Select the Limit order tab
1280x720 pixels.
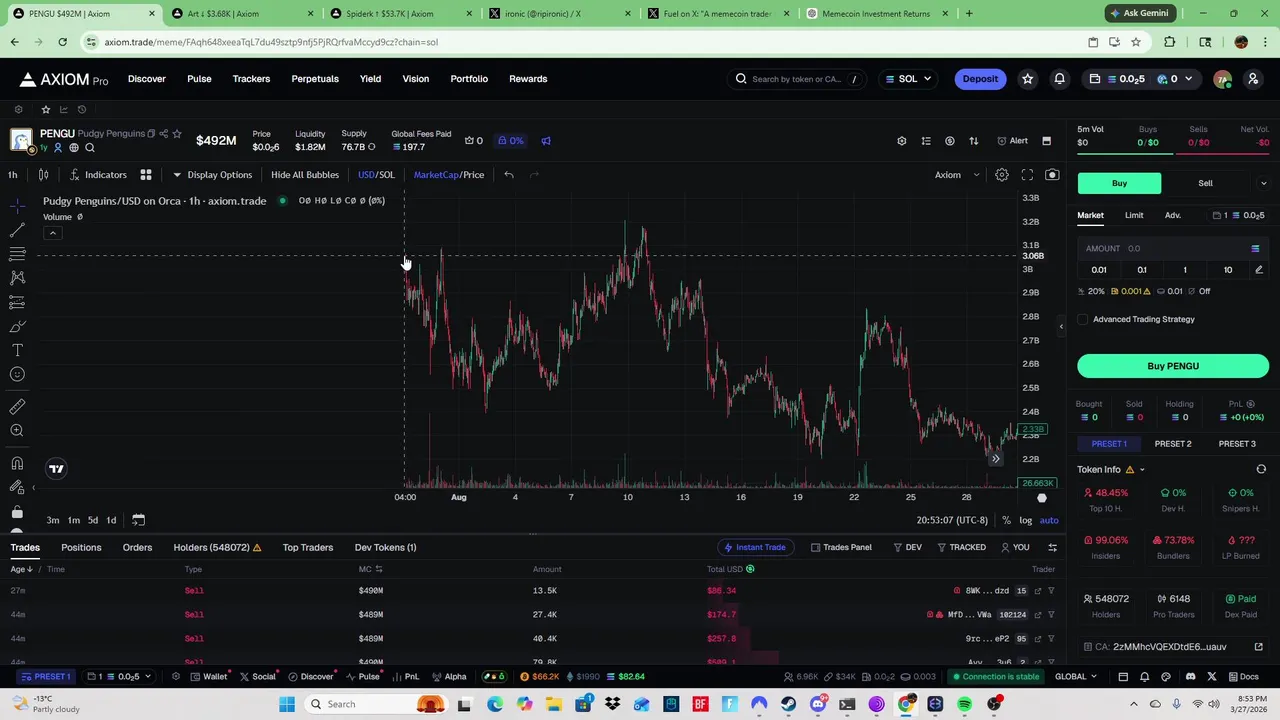(x=1134, y=215)
